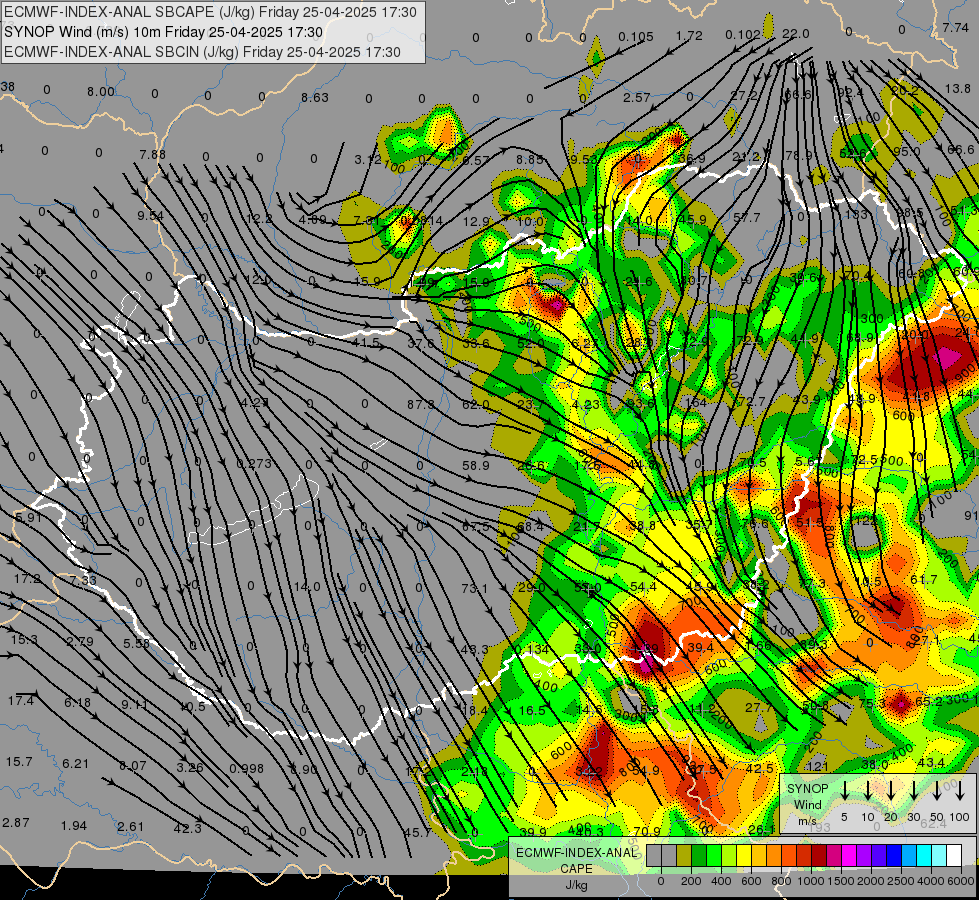Viewport: 979px width, 900px height.
Task: Select the cyan CAPE legend swatch
Action: 924,855
